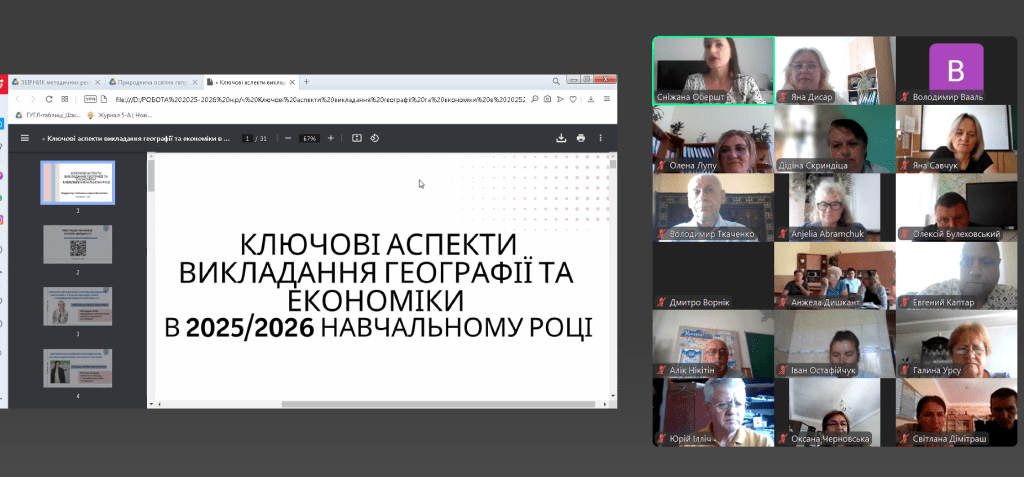The image size is (1024, 477).
Task: Select Сніжана Обершт video tile
Action: pos(713,70)
